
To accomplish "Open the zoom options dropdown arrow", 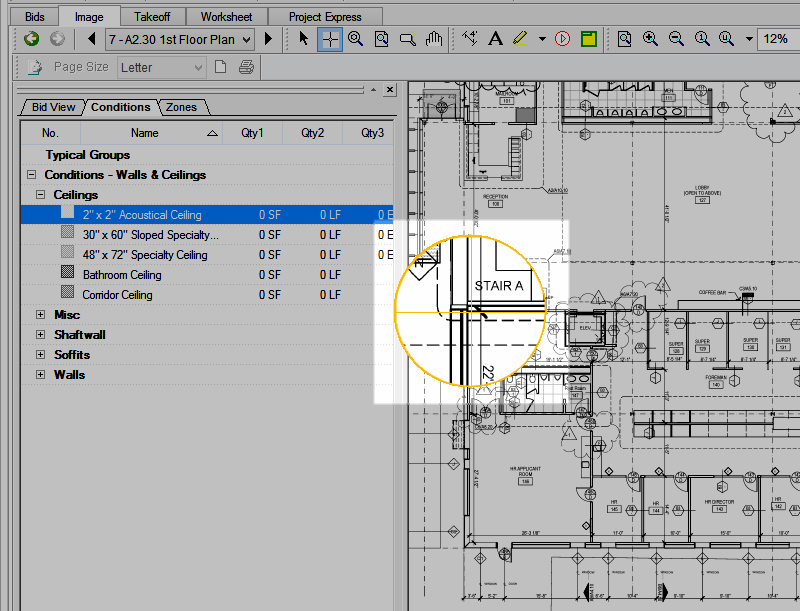I will (x=749, y=39).
